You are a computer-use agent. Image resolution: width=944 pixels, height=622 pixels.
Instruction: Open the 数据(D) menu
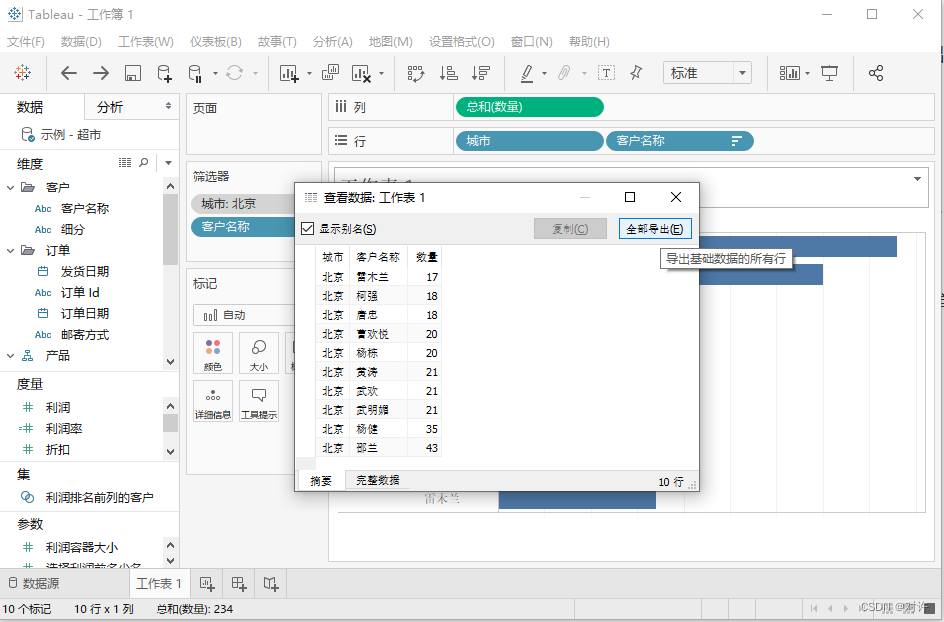pyautogui.click(x=81, y=42)
